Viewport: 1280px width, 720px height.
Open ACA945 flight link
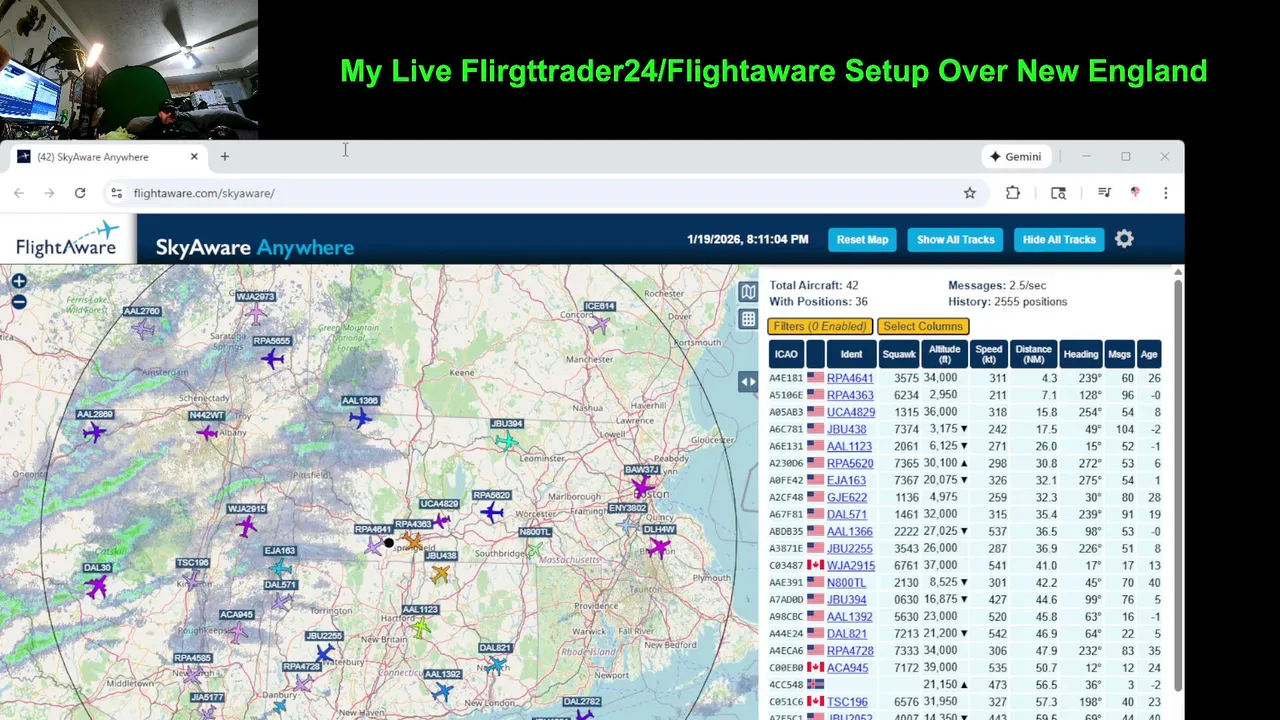coord(848,667)
